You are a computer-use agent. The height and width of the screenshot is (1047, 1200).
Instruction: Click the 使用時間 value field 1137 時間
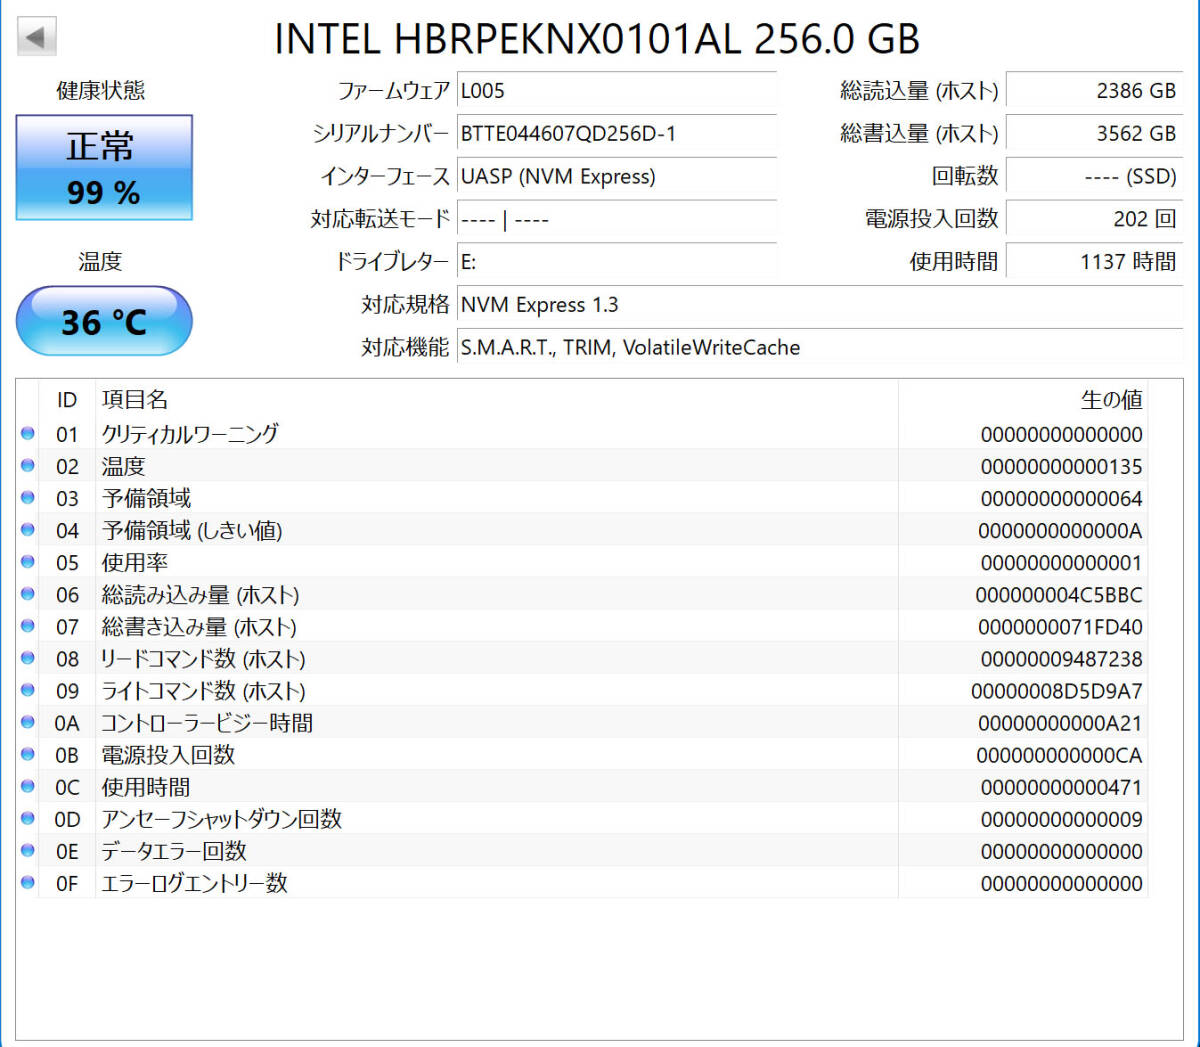tap(1094, 262)
